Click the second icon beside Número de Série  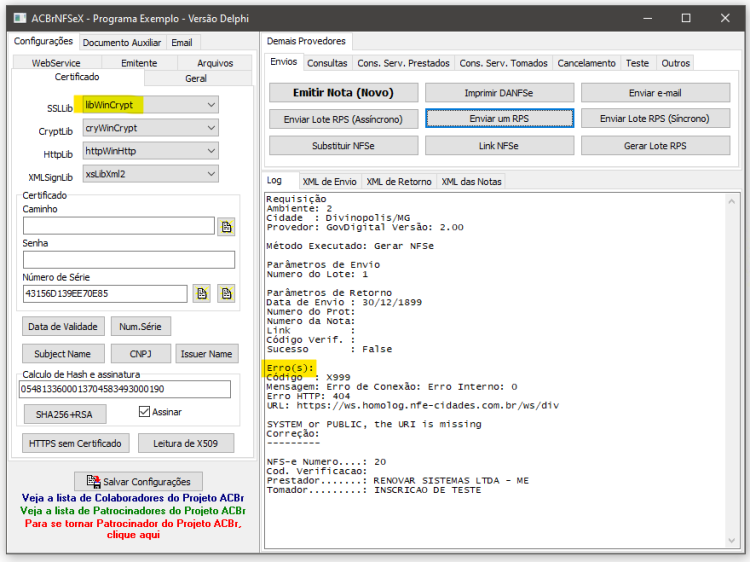tap(226, 294)
